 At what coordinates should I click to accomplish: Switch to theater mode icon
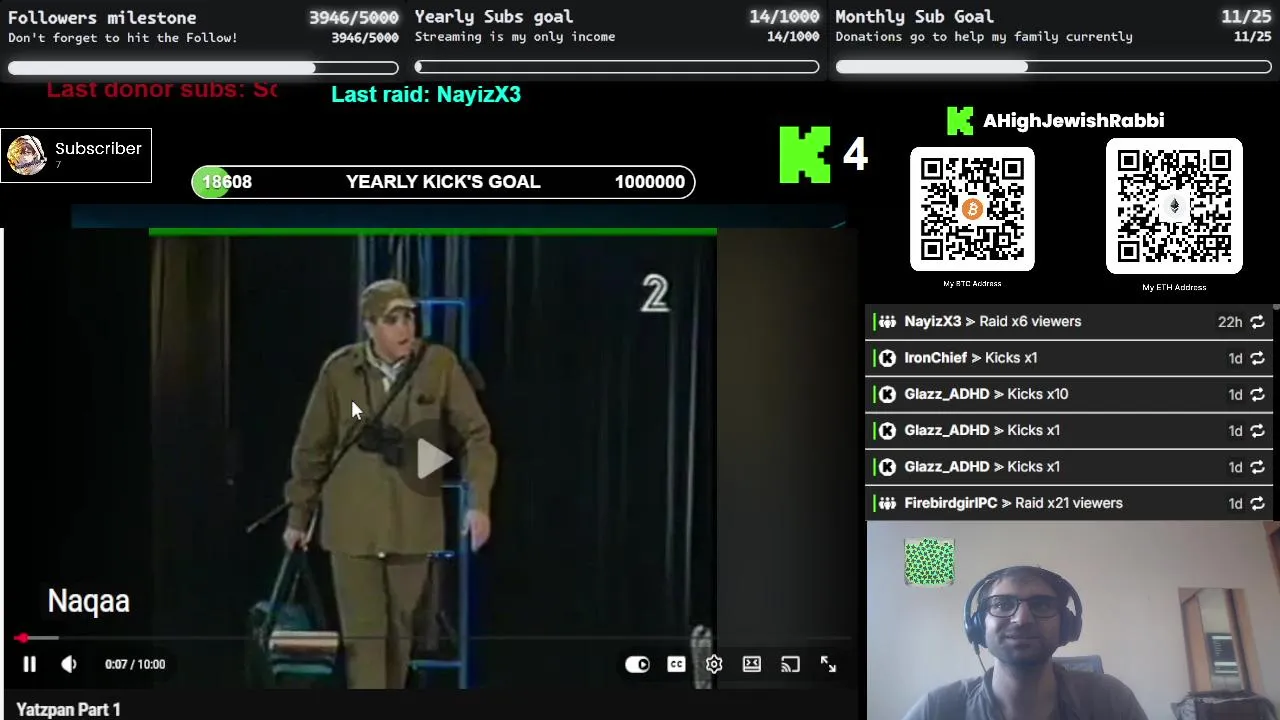pyautogui.click(x=752, y=664)
